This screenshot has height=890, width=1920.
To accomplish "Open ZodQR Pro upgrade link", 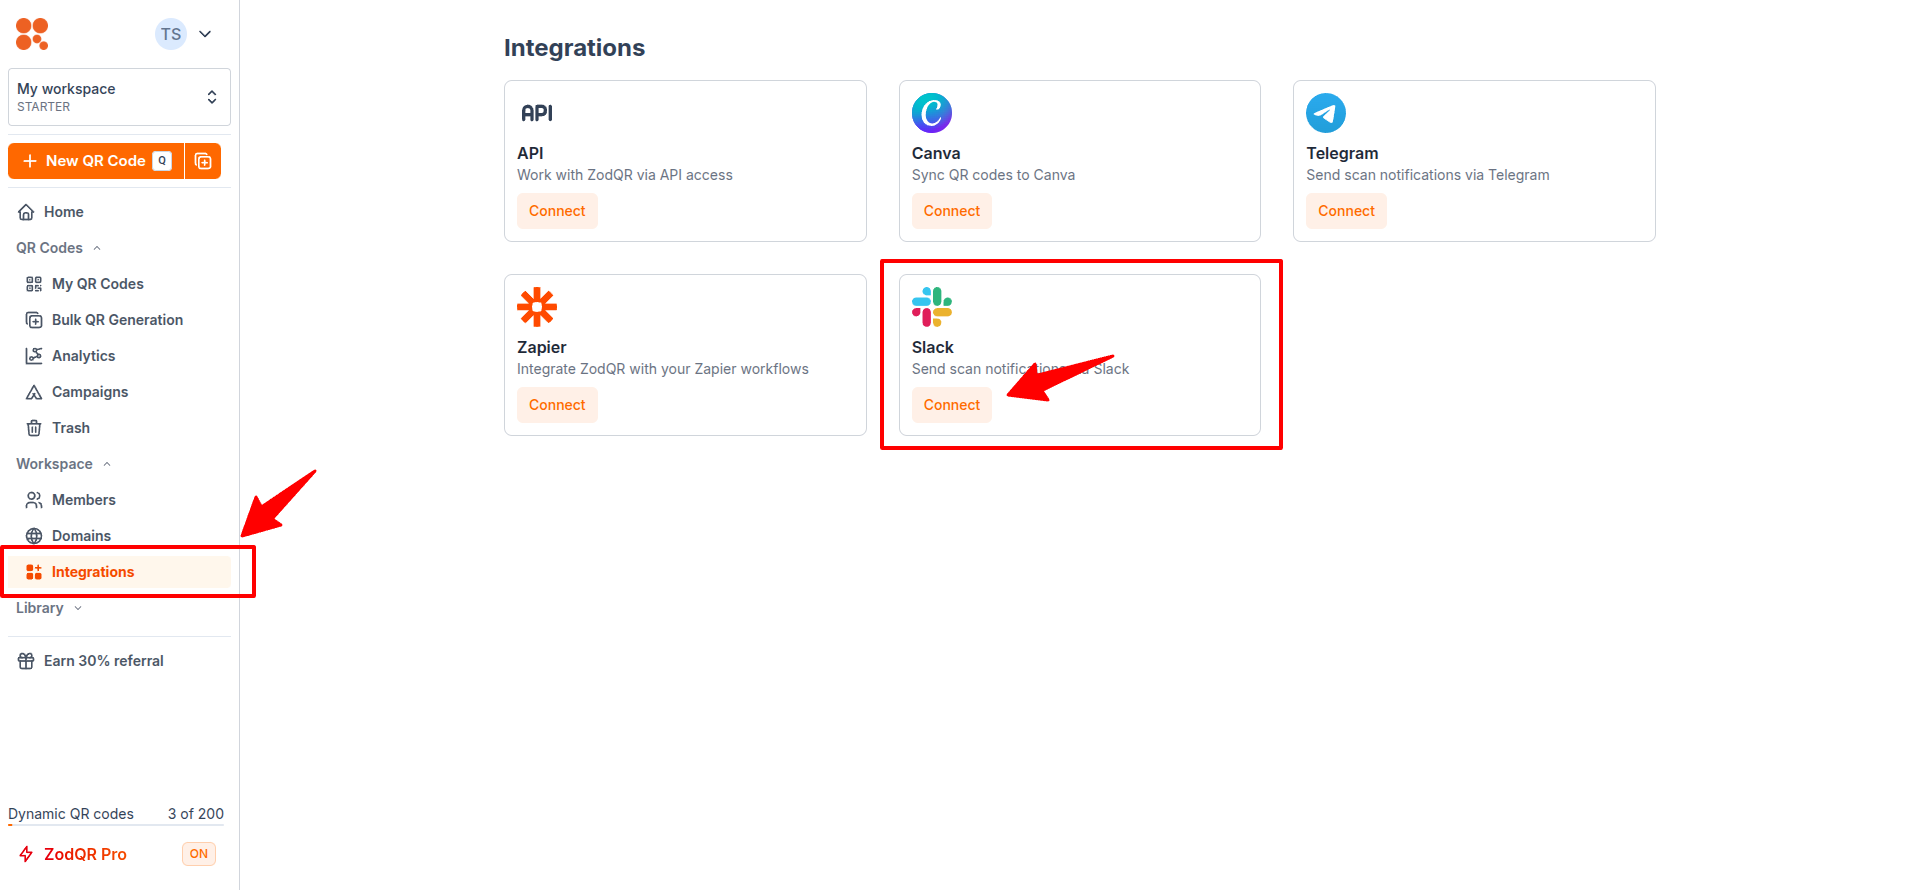I will [x=85, y=854].
